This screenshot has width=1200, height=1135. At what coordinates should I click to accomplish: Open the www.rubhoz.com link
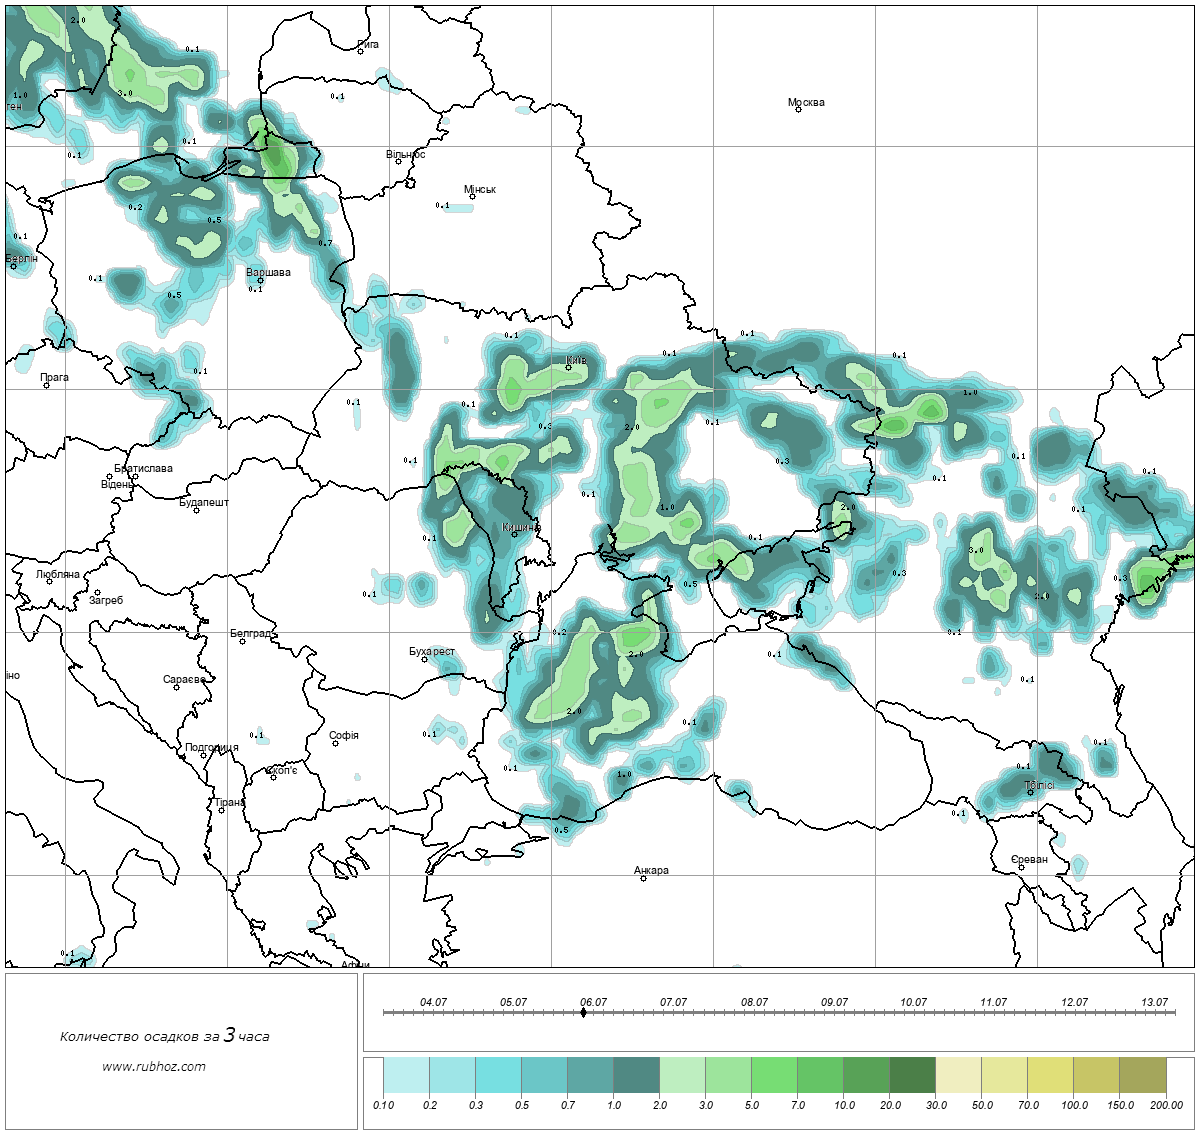pos(154,1066)
